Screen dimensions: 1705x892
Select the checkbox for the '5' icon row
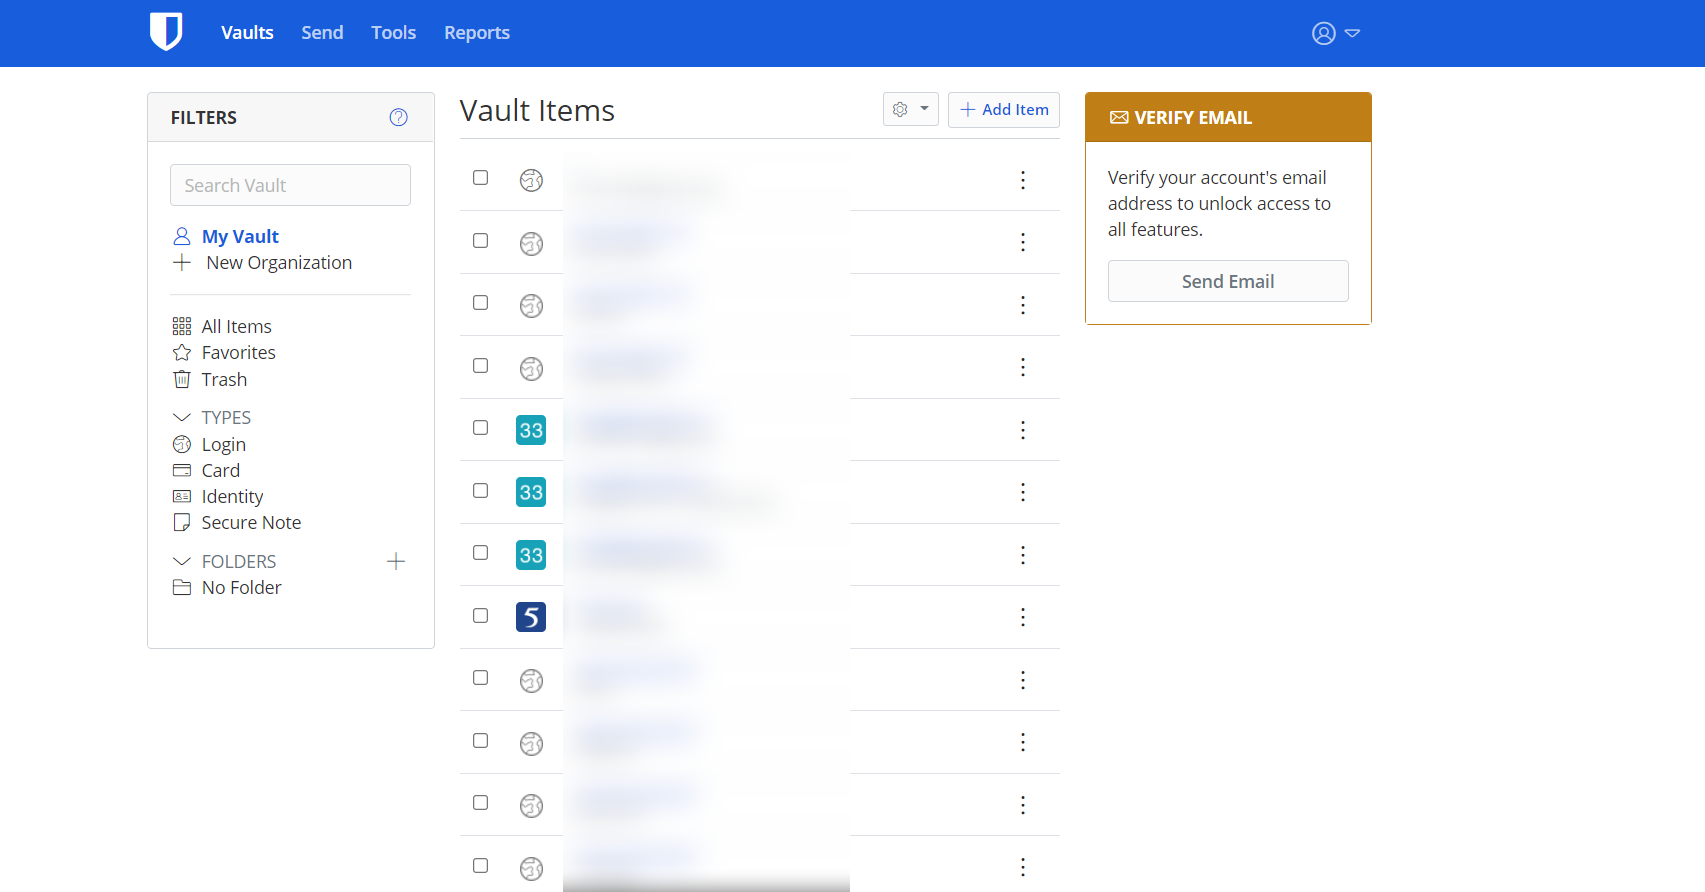point(481,615)
